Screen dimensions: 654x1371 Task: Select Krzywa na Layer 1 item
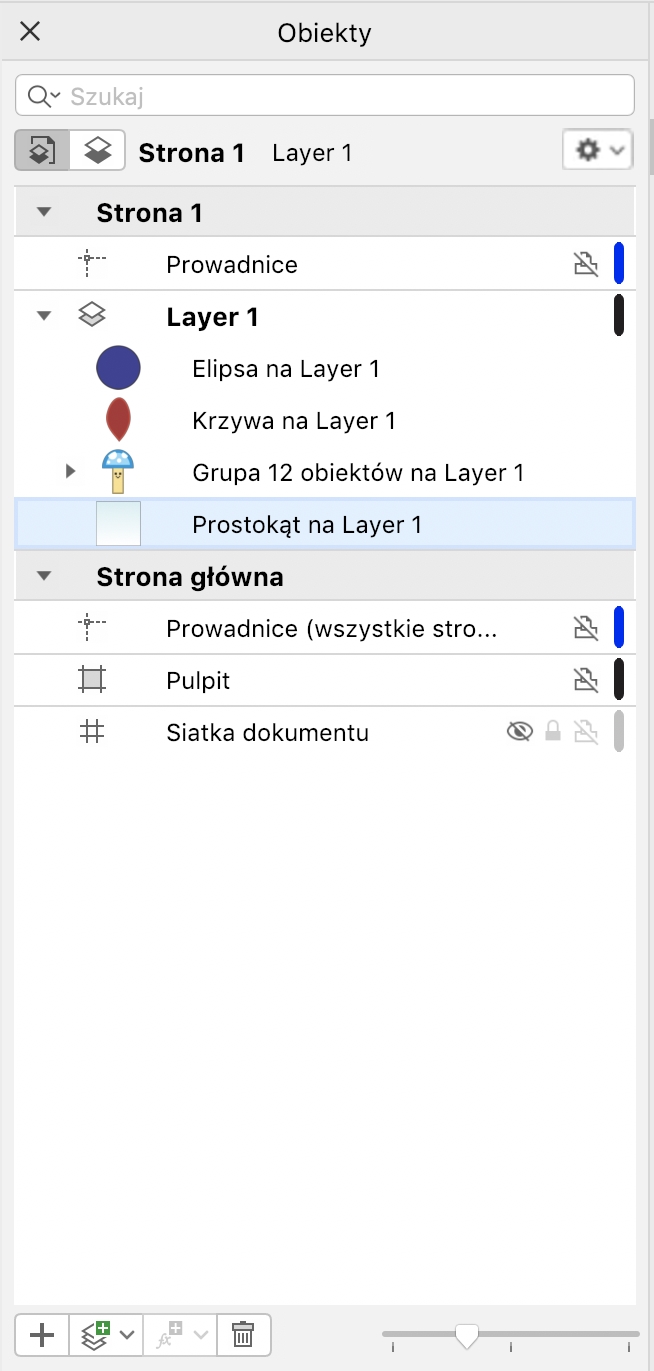[x=294, y=421]
